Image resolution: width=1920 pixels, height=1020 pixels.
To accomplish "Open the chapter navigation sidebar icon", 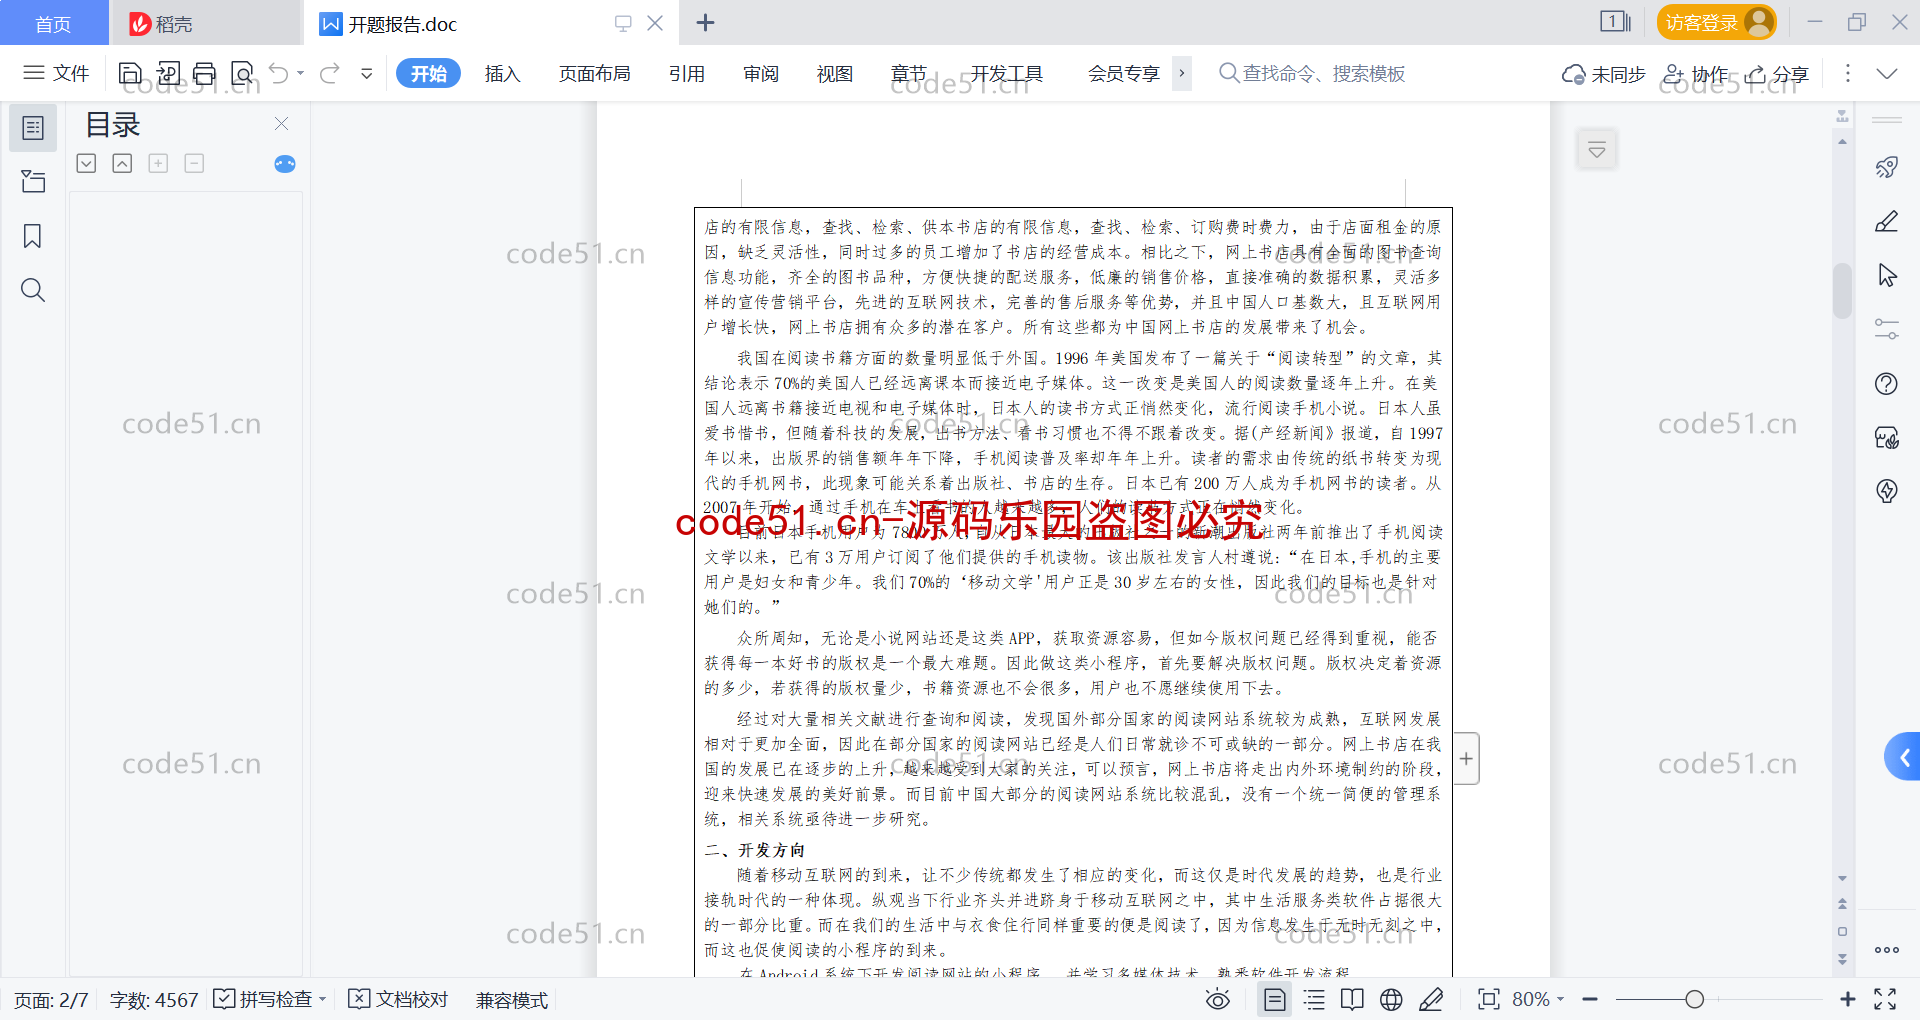I will [33, 181].
